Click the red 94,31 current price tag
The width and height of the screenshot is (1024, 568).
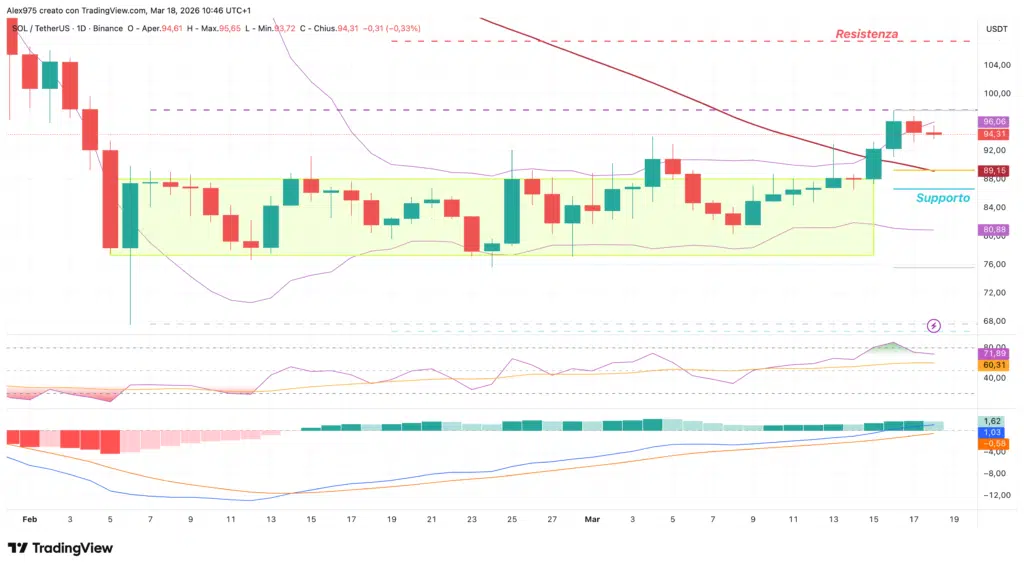click(994, 134)
